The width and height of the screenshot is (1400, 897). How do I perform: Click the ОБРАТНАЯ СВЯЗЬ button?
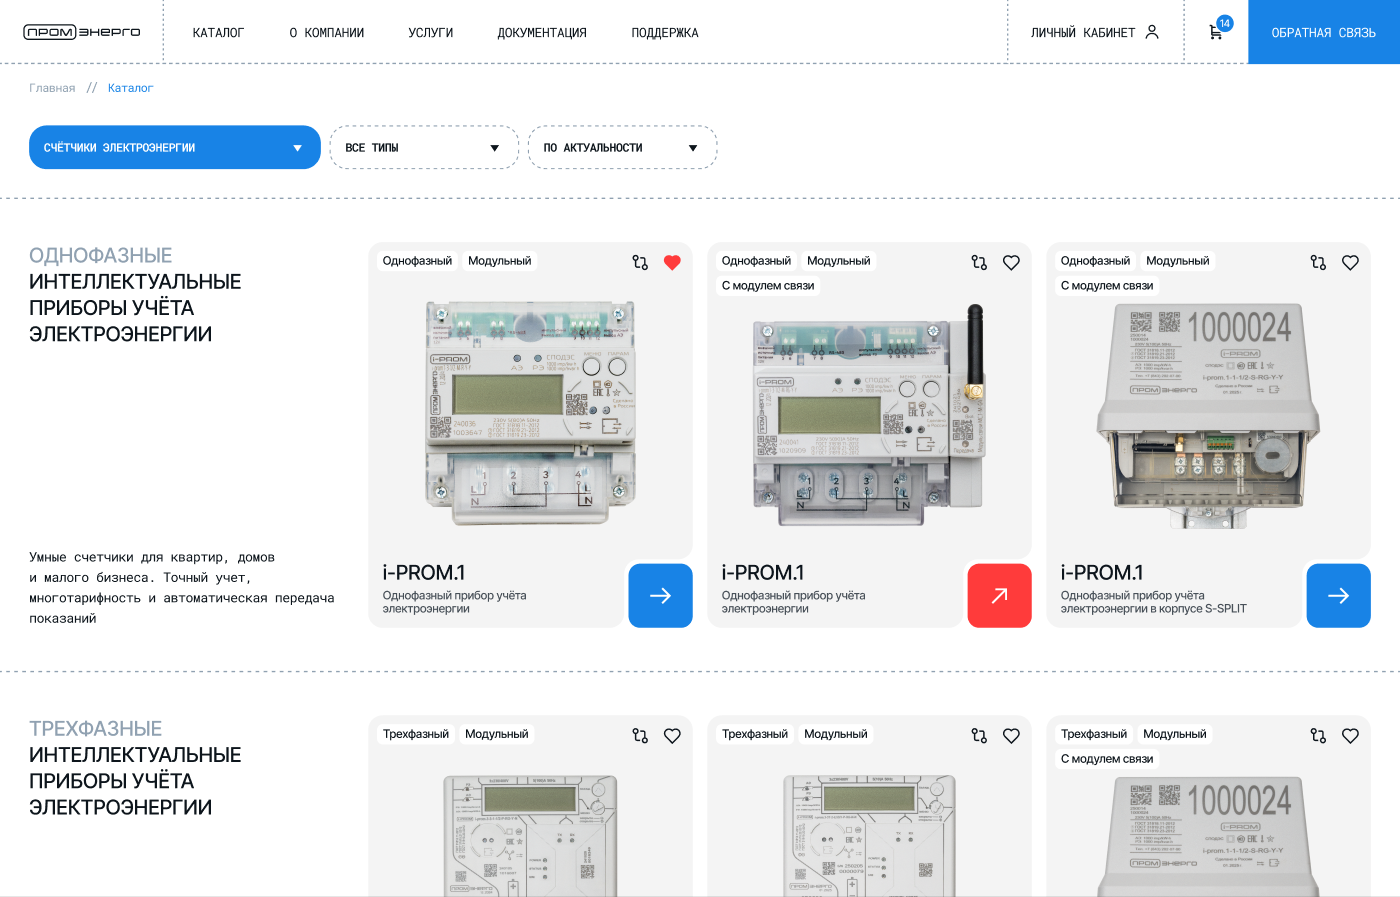pos(1324,32)
